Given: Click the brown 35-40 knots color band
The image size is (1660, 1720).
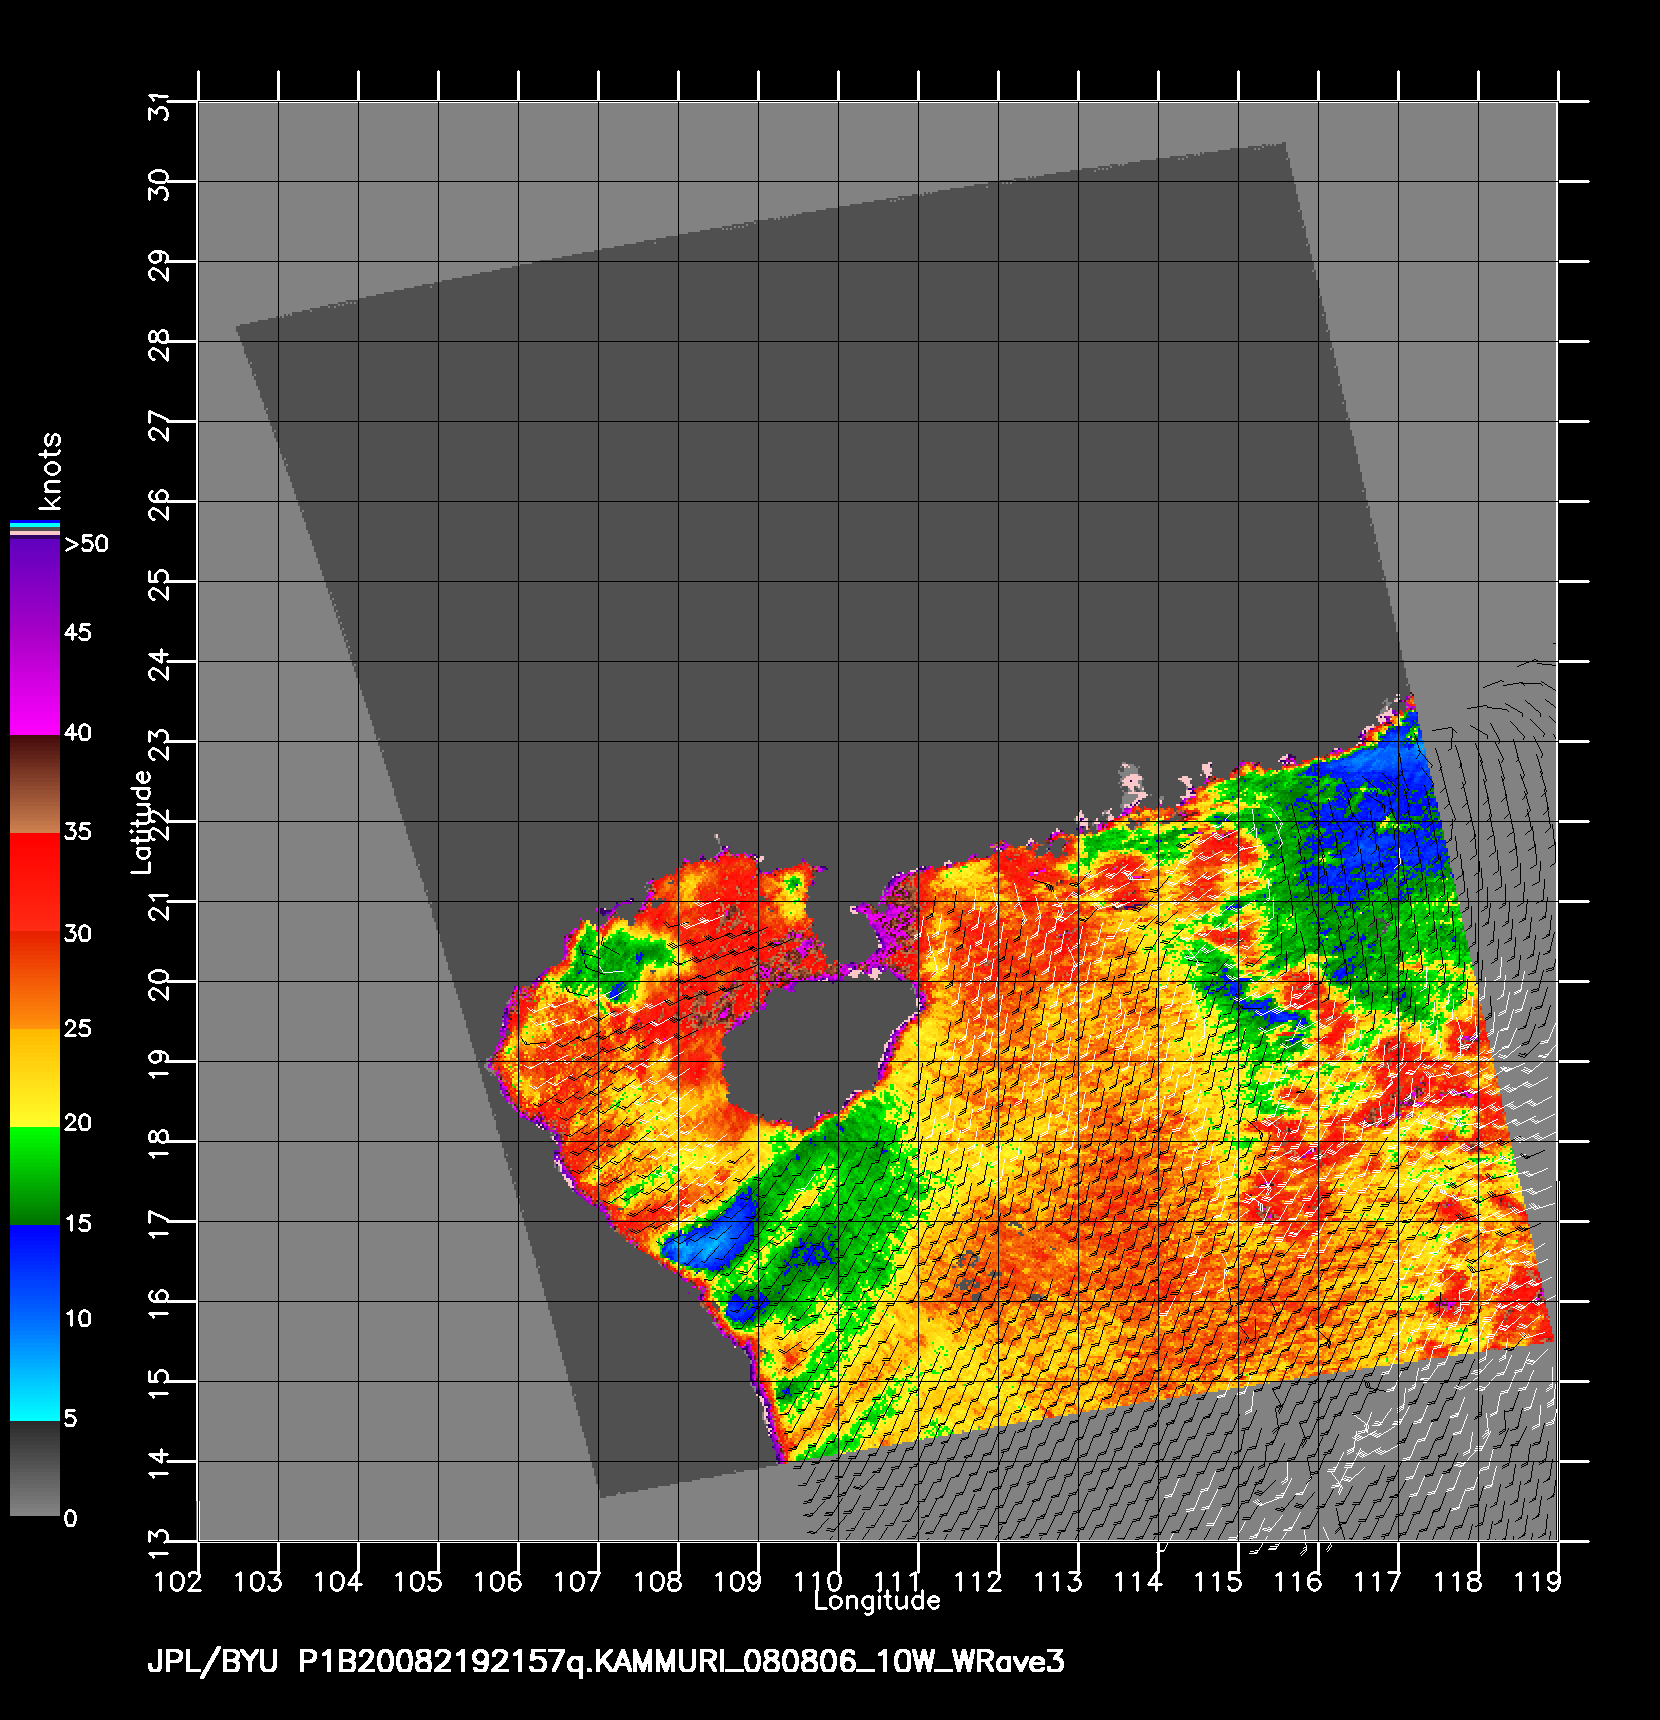Looking at the screenshot, I should coord(35,785).
